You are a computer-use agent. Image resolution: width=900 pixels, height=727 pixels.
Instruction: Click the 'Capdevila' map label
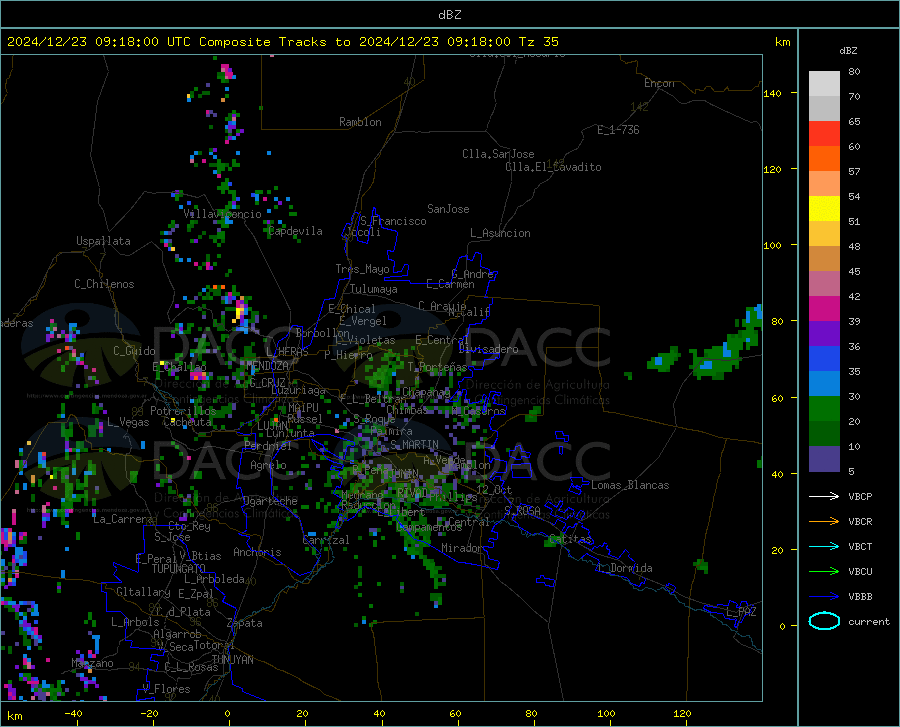click(296, 231)
